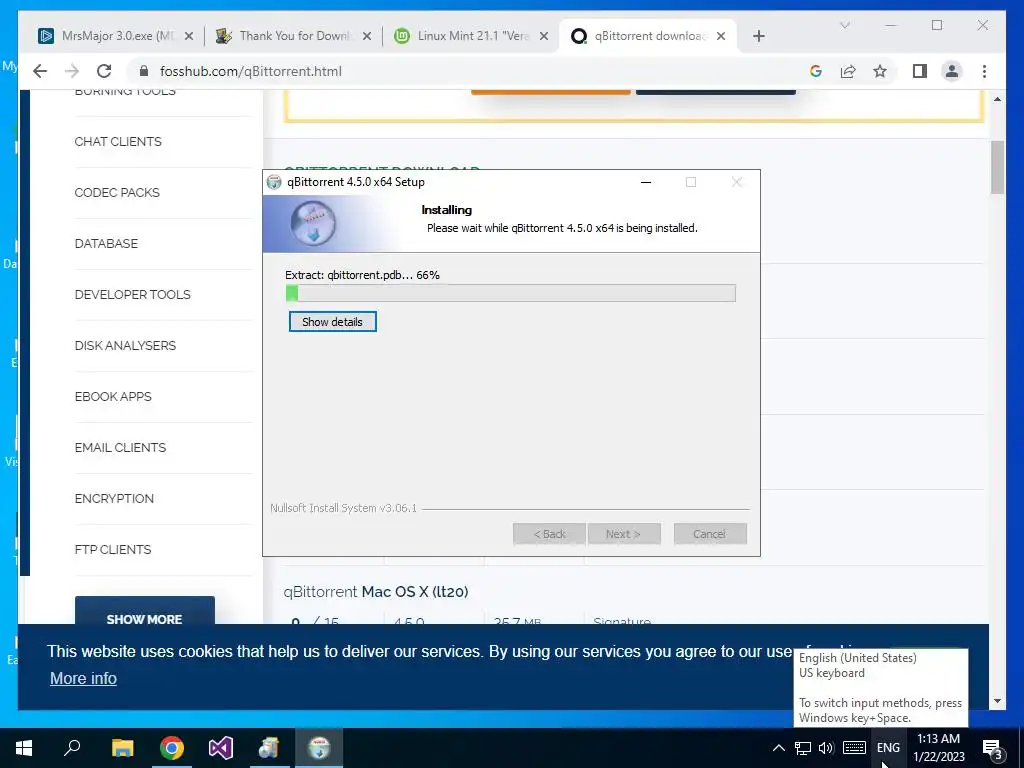Select qBittorrent Setup taskbar icon
The width and height of the screenshot is (1024, 768).
click(x=319, y=748)
